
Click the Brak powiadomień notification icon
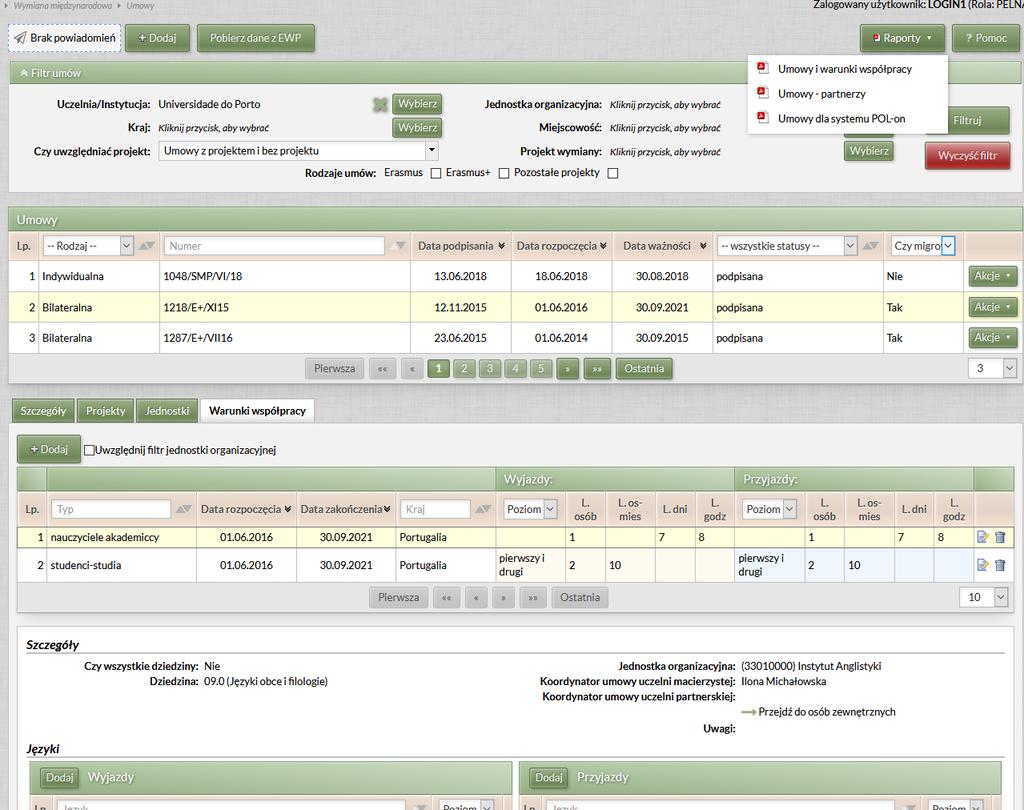(20, 38)
